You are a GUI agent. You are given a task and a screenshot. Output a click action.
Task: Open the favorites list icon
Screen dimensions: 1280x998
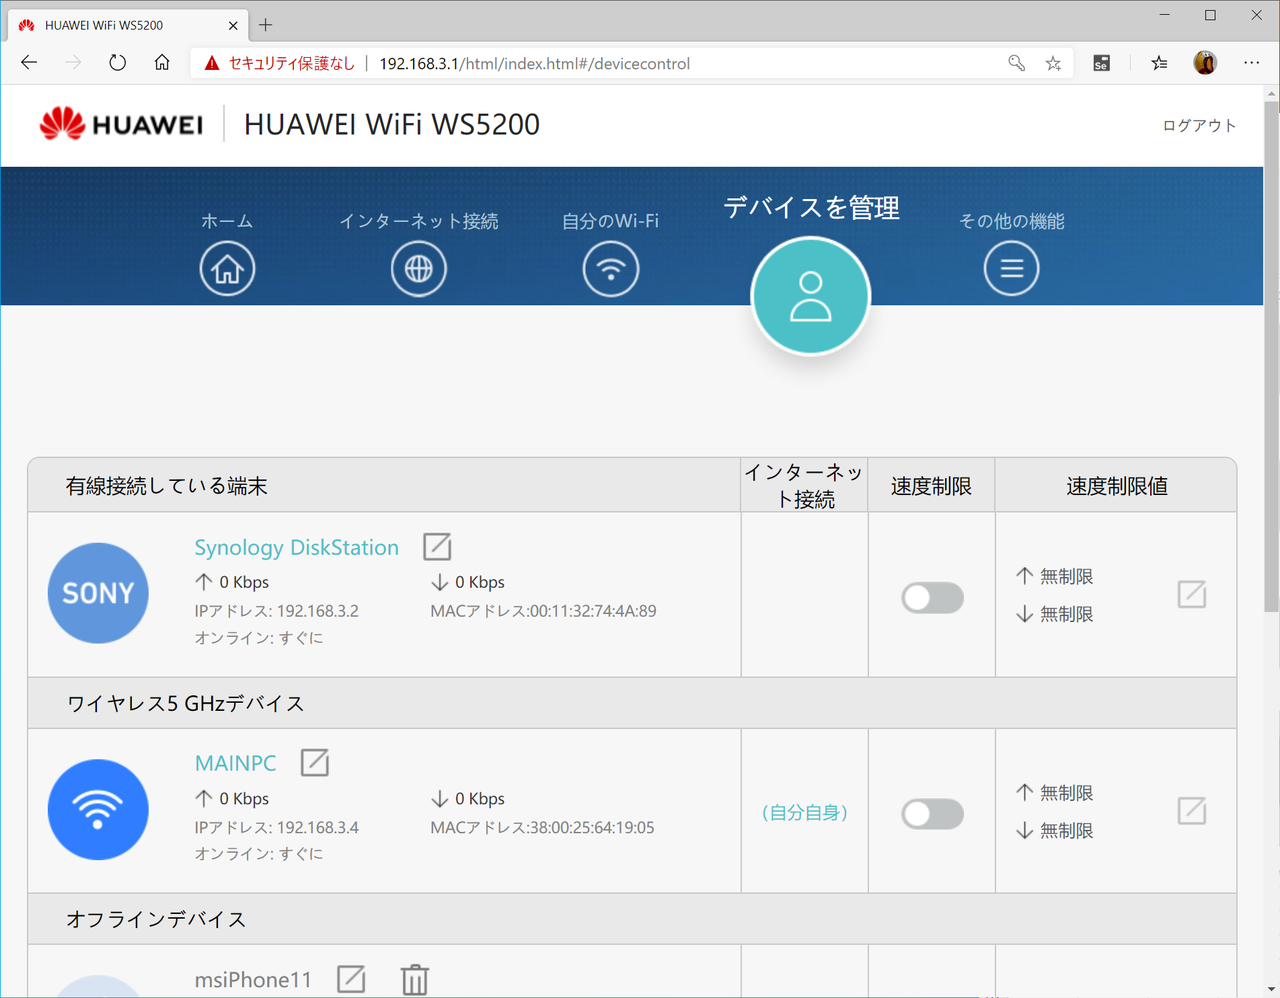pyautogui.click(x=1159, y=63)
